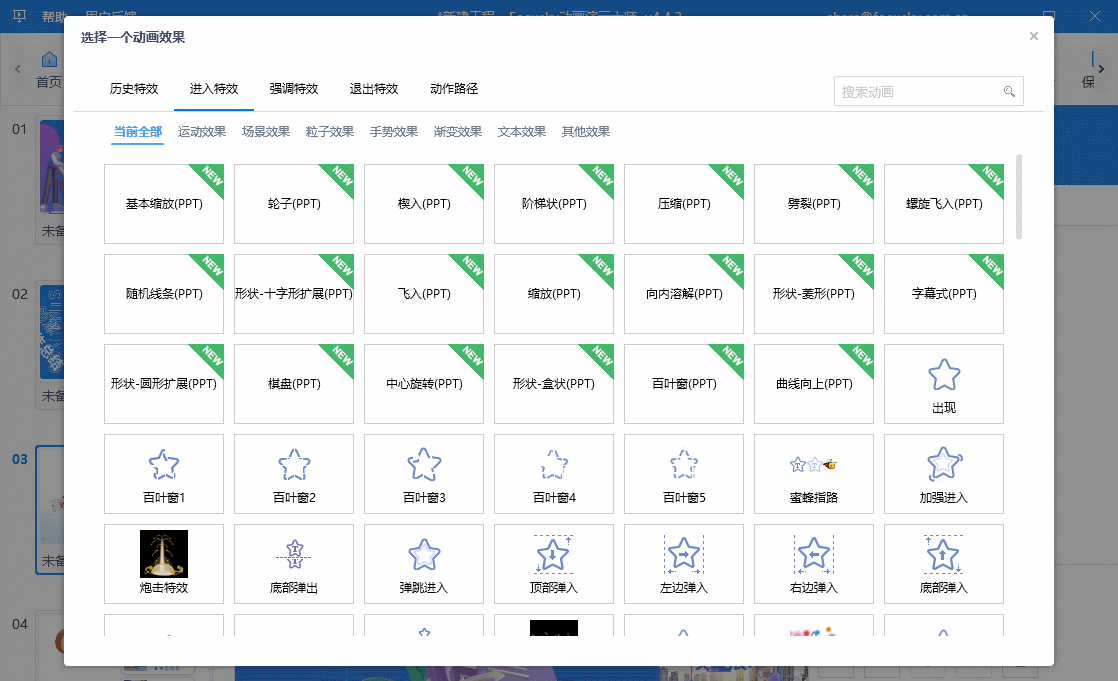1118x681 pixels.
Task: Select the 加强进入 enhanced entrance icon
Action: pos(943,474)
